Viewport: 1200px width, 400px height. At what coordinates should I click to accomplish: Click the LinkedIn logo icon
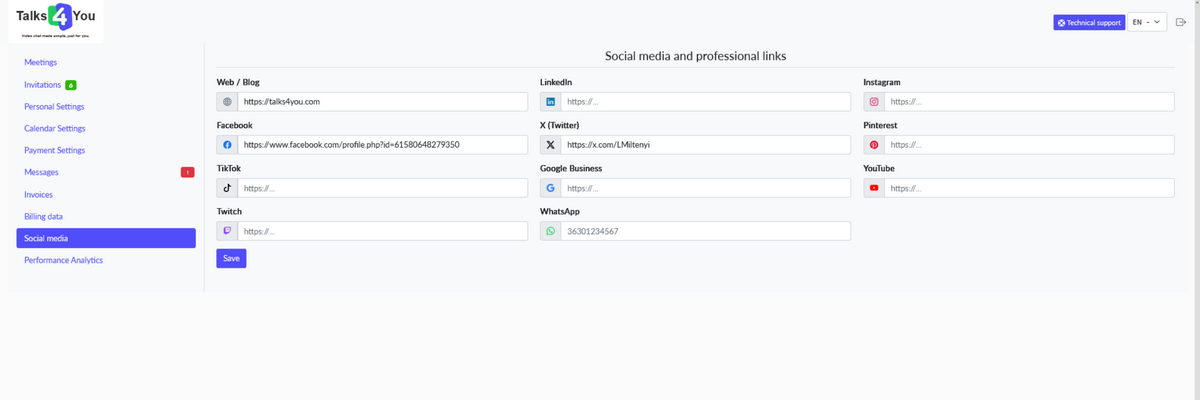(551, 102)
